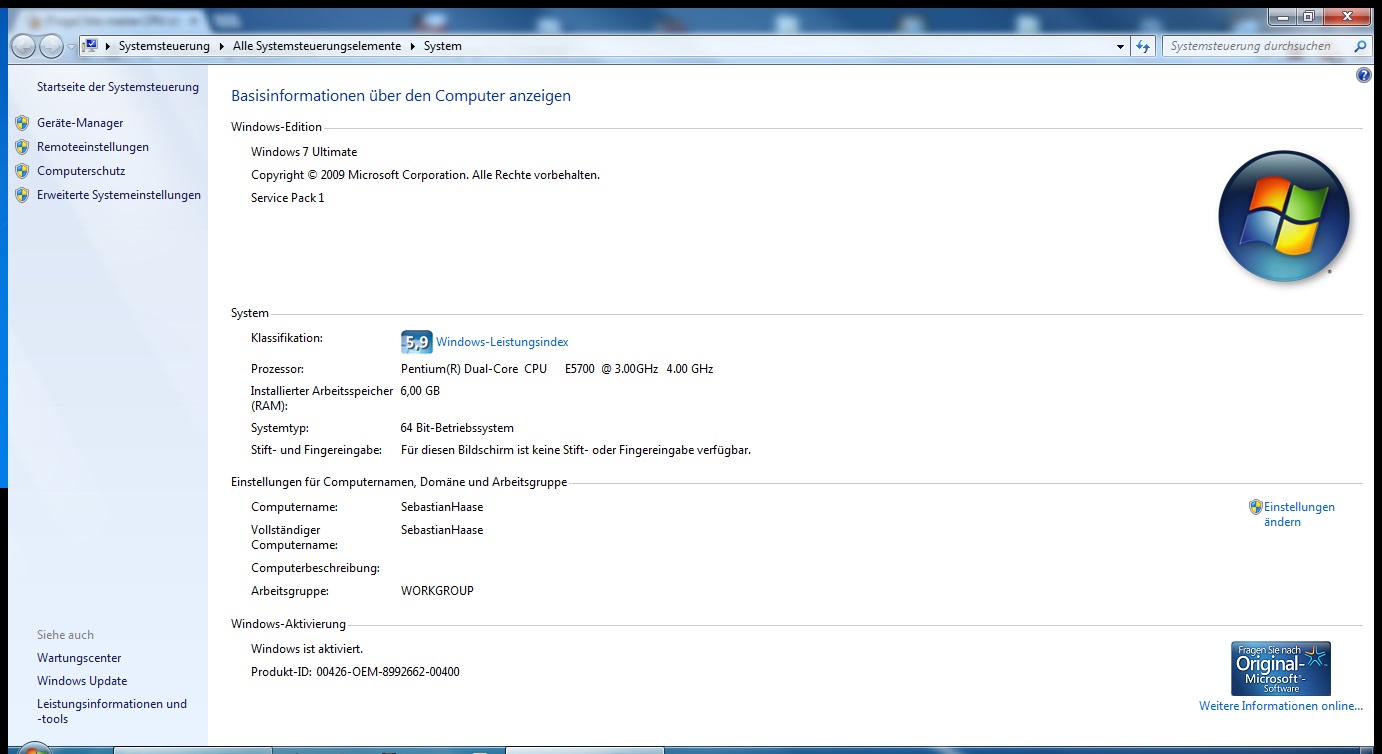Click Einstellungen ändern link
The height and width of the screenshot is (754, 1382).
click(x=1298, y=514)
